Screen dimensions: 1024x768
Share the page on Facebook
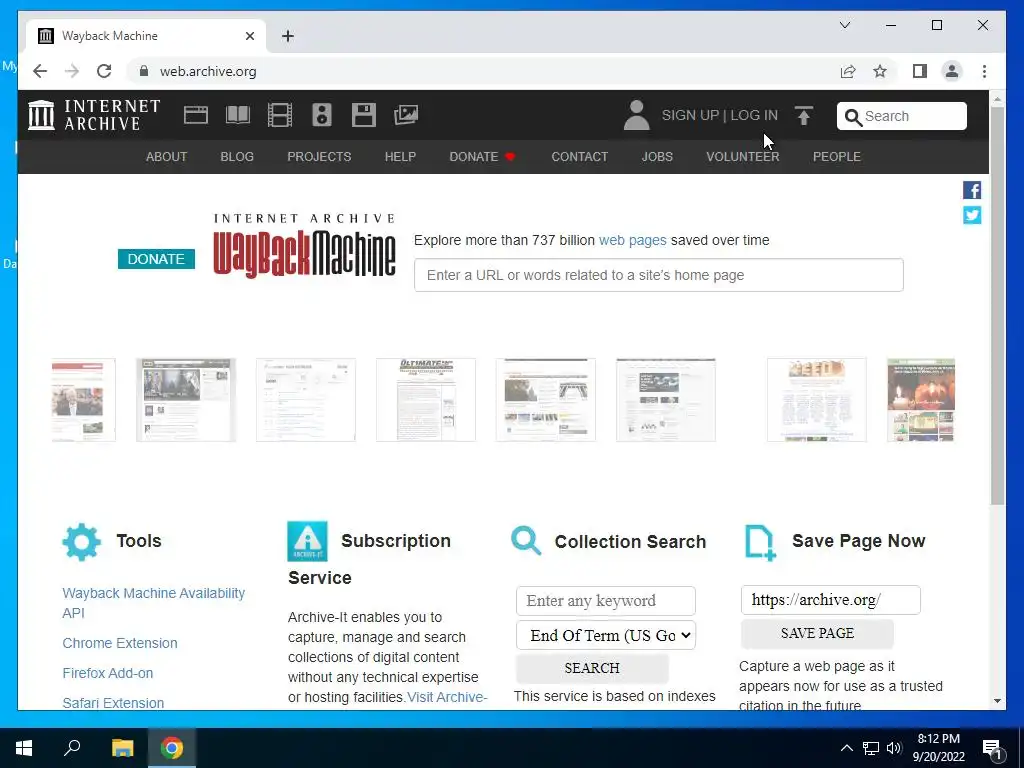[972, 190]
